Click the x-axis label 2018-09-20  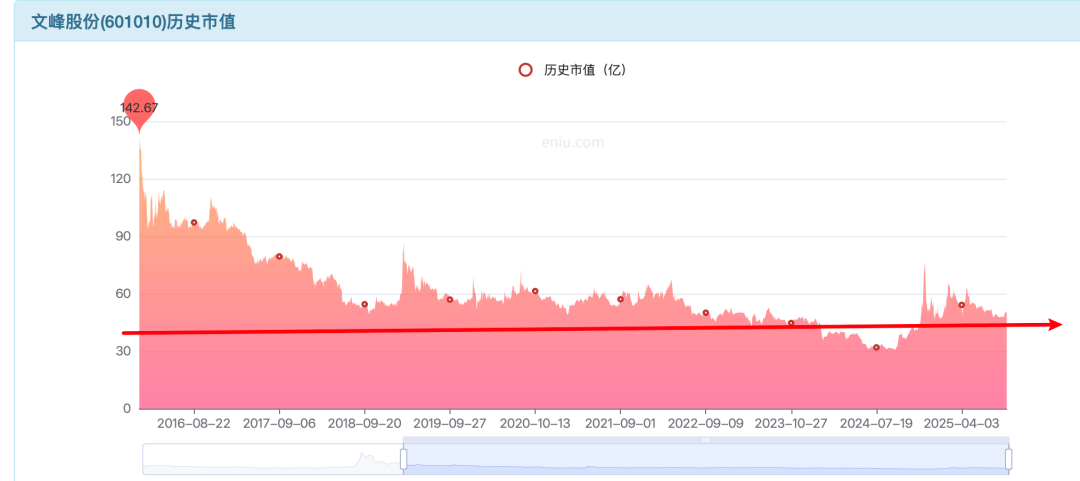pyautogui.click(x=364, y=424)
